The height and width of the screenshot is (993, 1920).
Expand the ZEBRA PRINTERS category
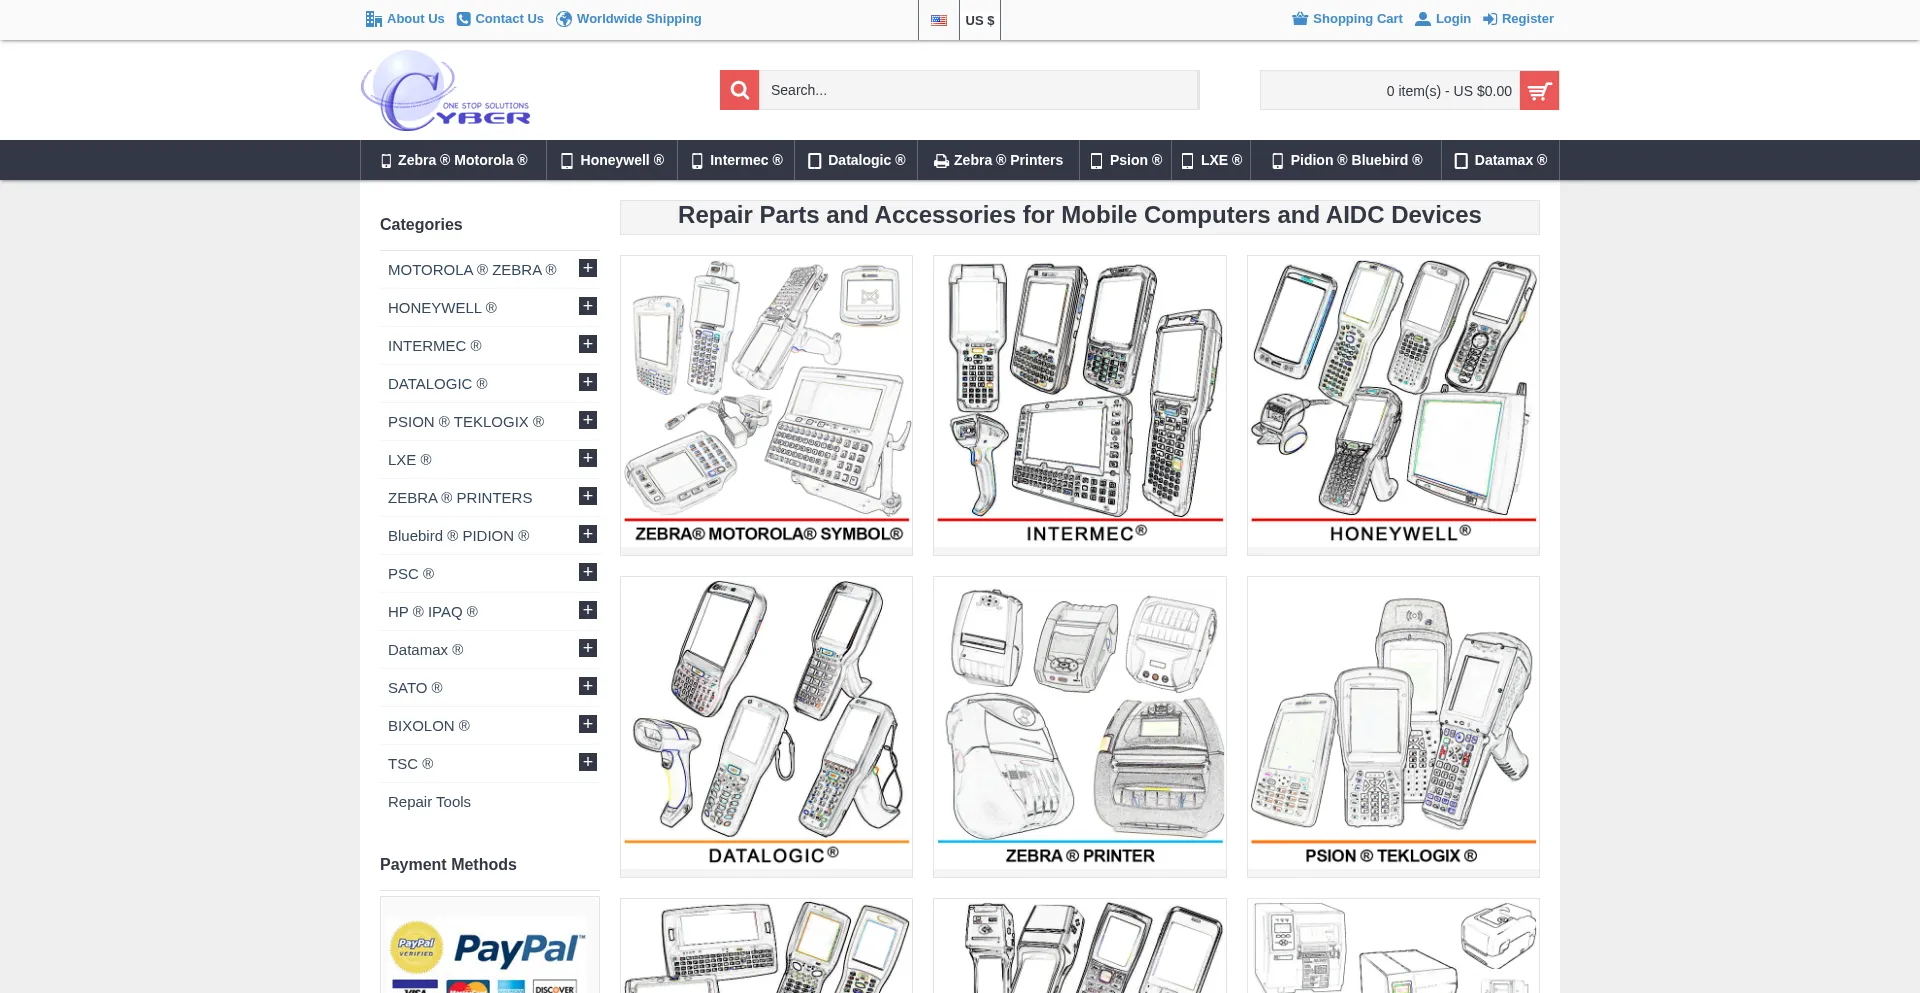click(x=588, y=496)
